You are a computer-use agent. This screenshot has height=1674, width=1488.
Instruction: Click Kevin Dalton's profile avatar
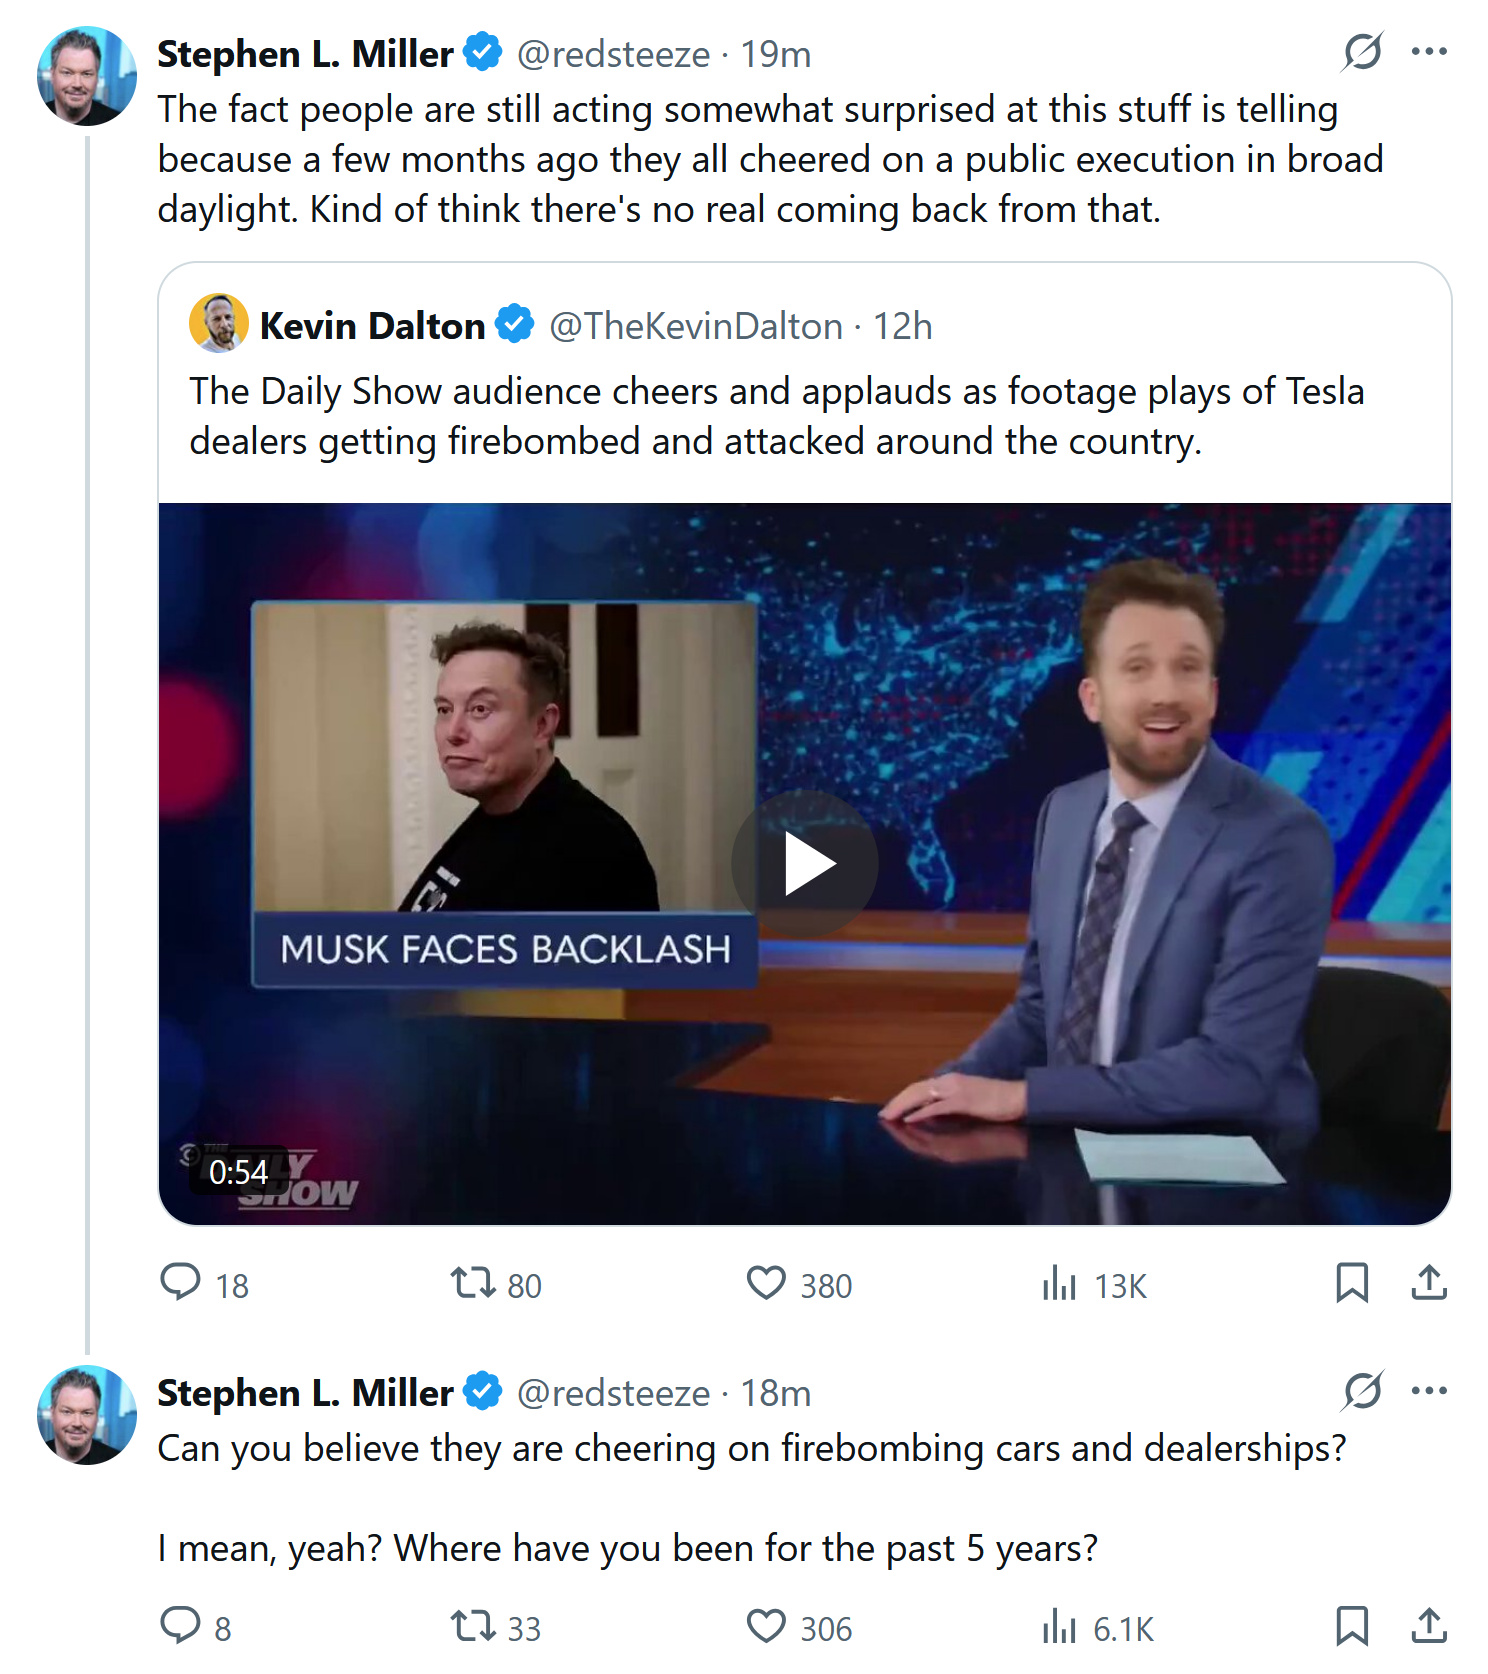click(219, 323)
